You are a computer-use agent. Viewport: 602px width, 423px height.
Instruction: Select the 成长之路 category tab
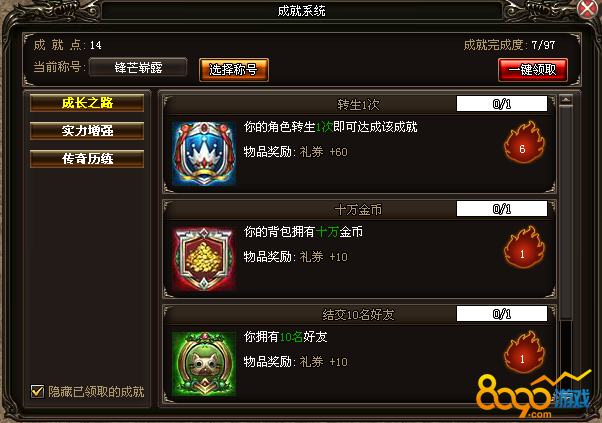coord(87,103)
